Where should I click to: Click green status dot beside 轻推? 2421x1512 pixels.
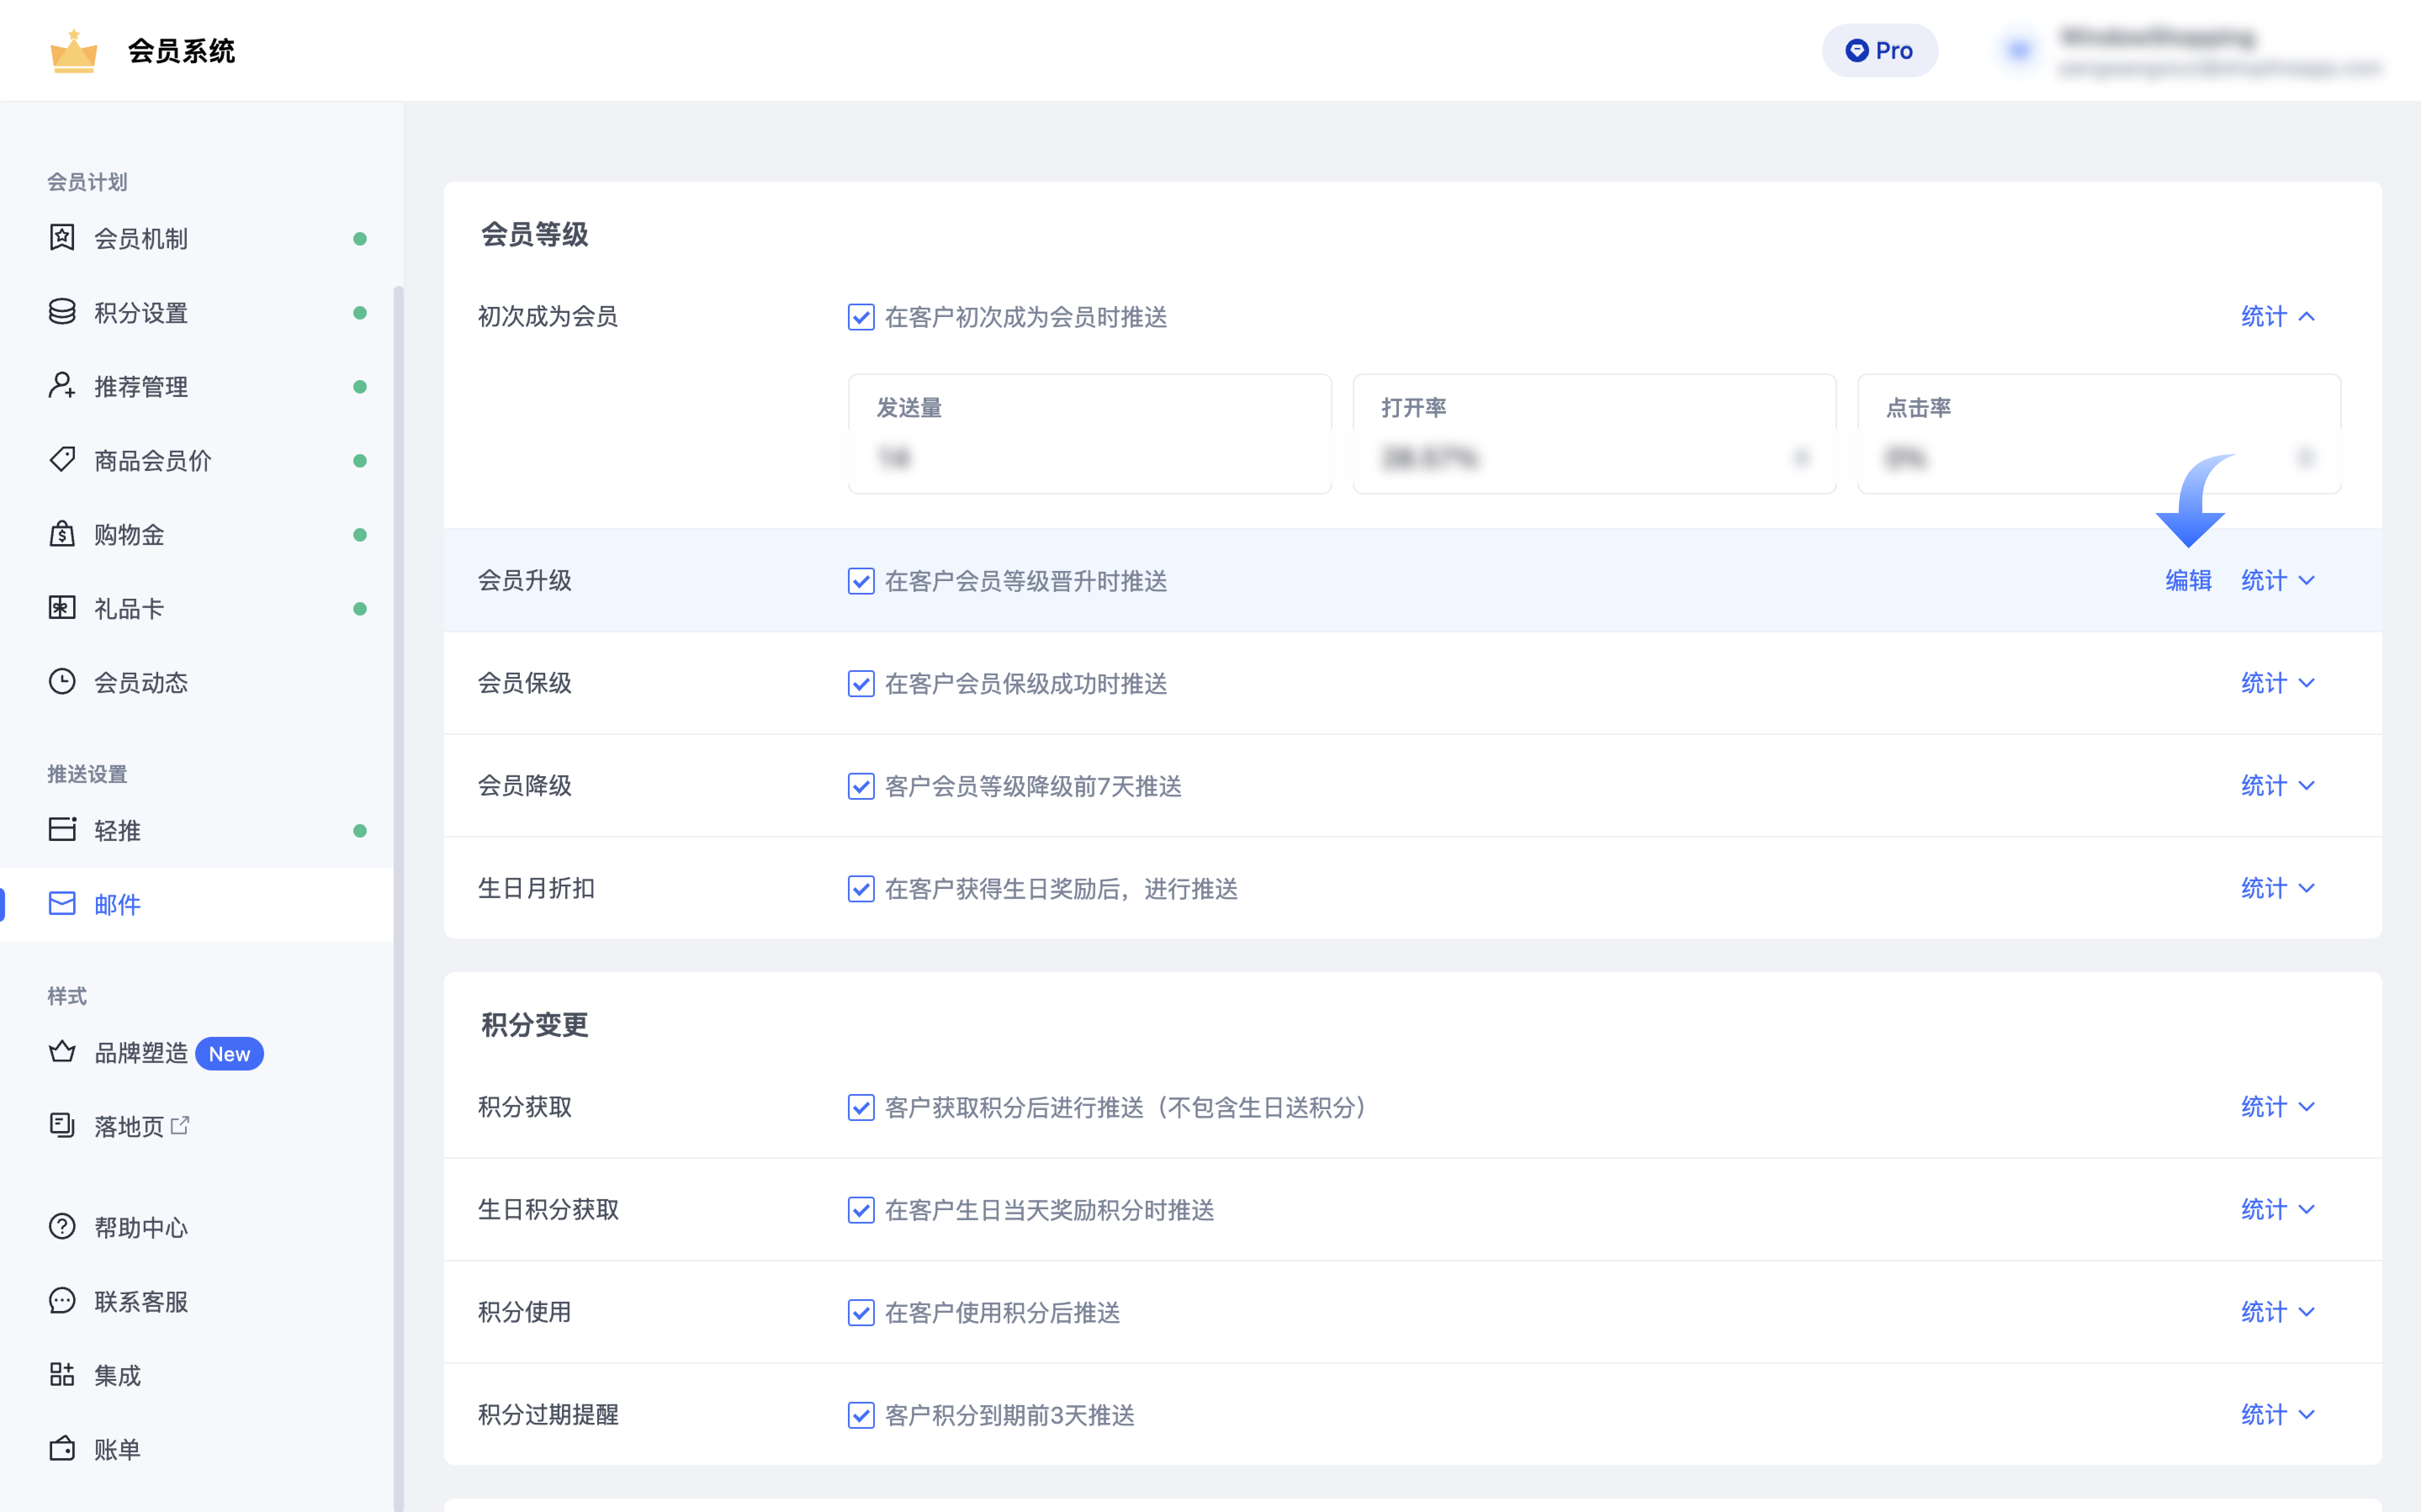click(360, 831)
